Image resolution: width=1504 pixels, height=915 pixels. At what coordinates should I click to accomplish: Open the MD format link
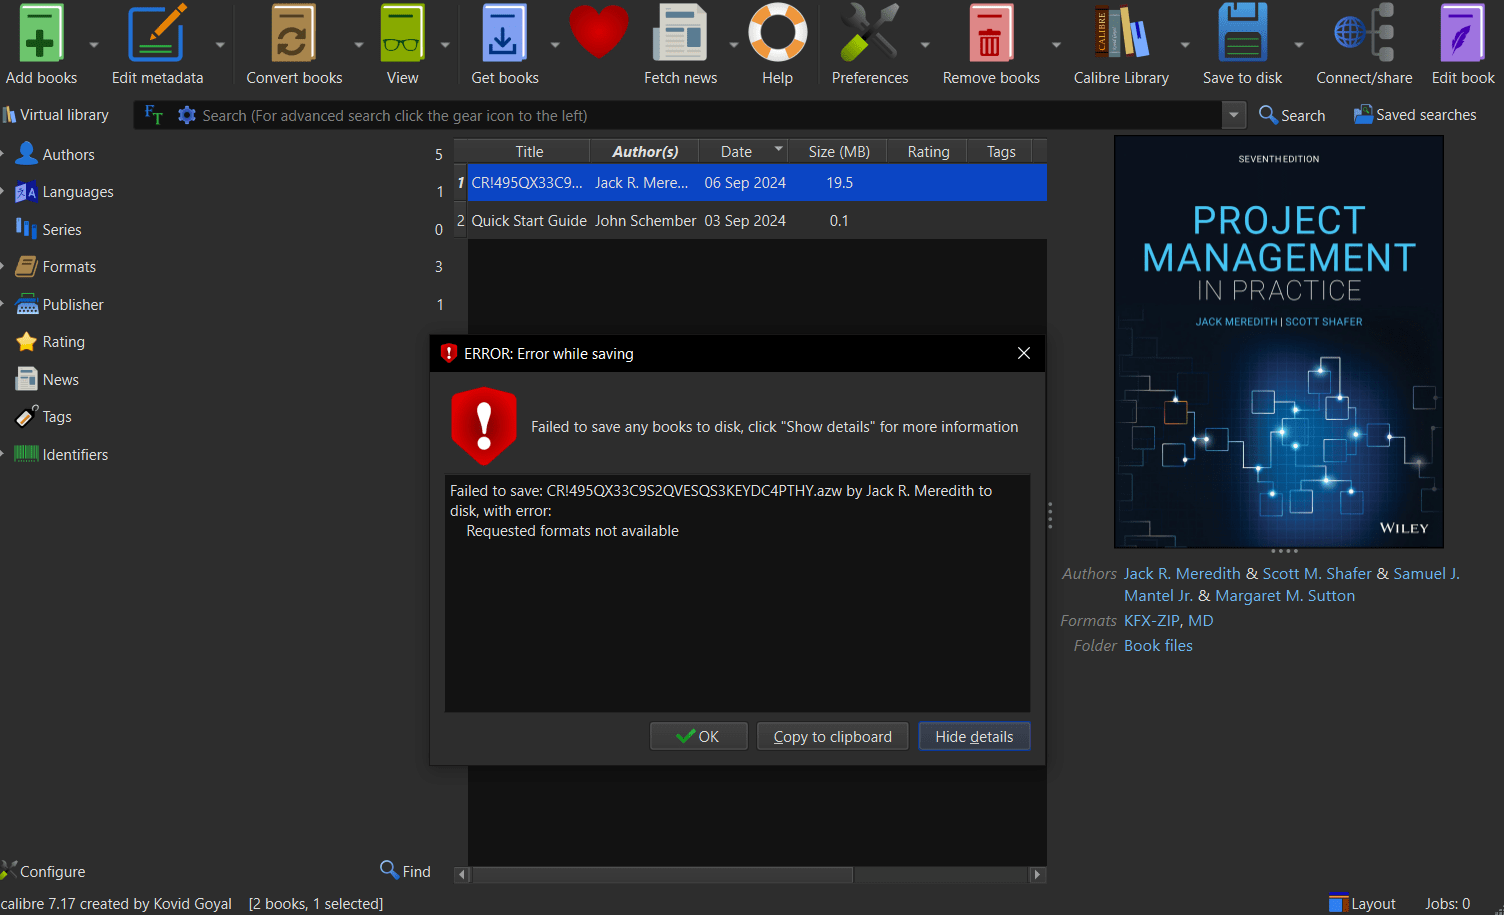pos(1201,620)
